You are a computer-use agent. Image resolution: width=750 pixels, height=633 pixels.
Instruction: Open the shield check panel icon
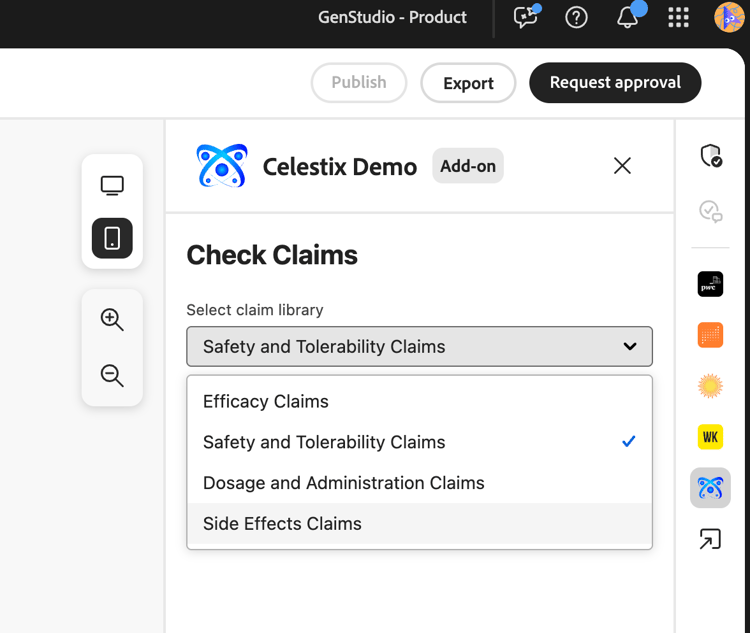710,156
